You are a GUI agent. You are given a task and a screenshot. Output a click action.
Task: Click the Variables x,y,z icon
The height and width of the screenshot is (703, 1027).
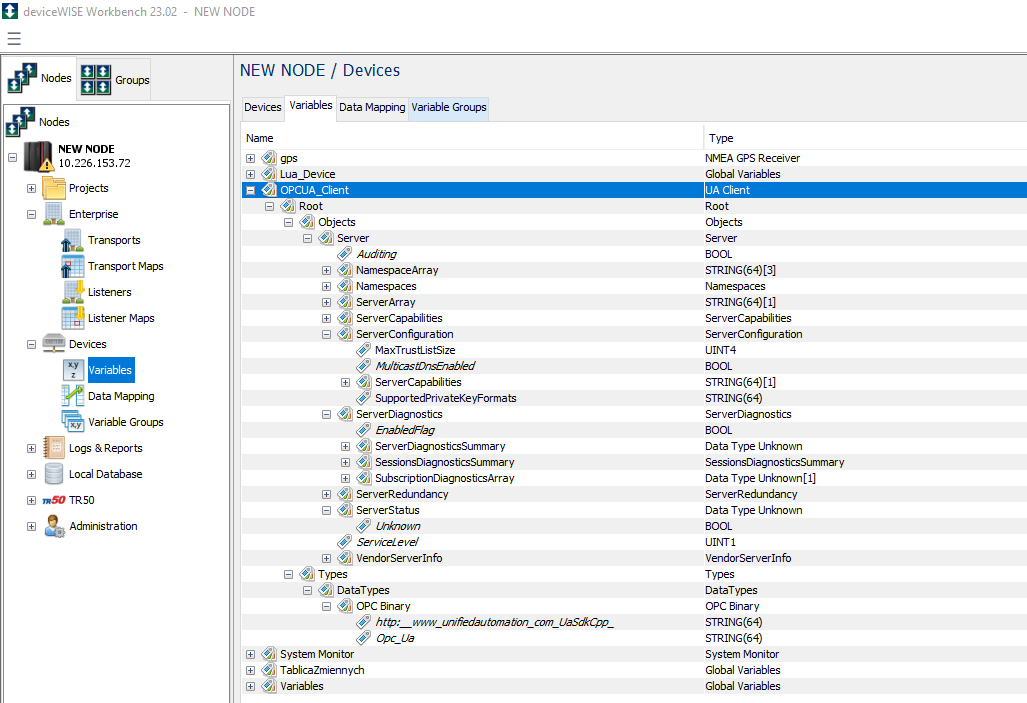(73, 370)
